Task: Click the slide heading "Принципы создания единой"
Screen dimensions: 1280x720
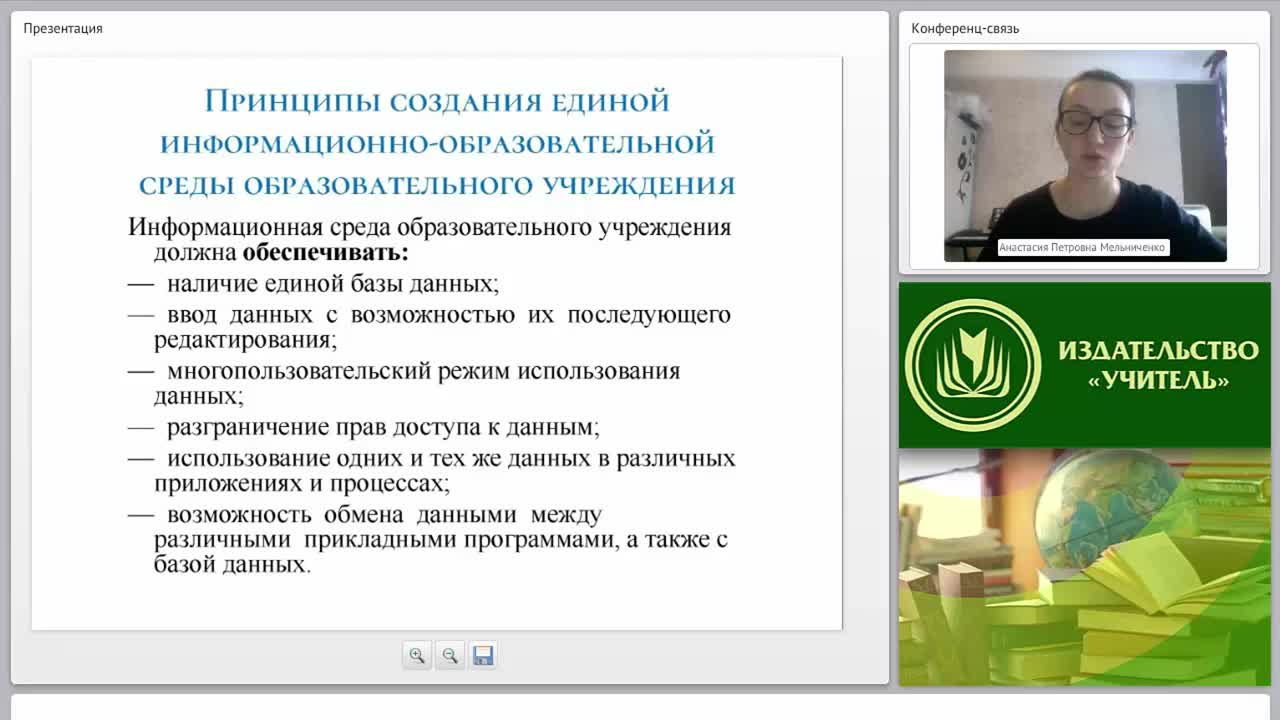Action: coord(437,101)
